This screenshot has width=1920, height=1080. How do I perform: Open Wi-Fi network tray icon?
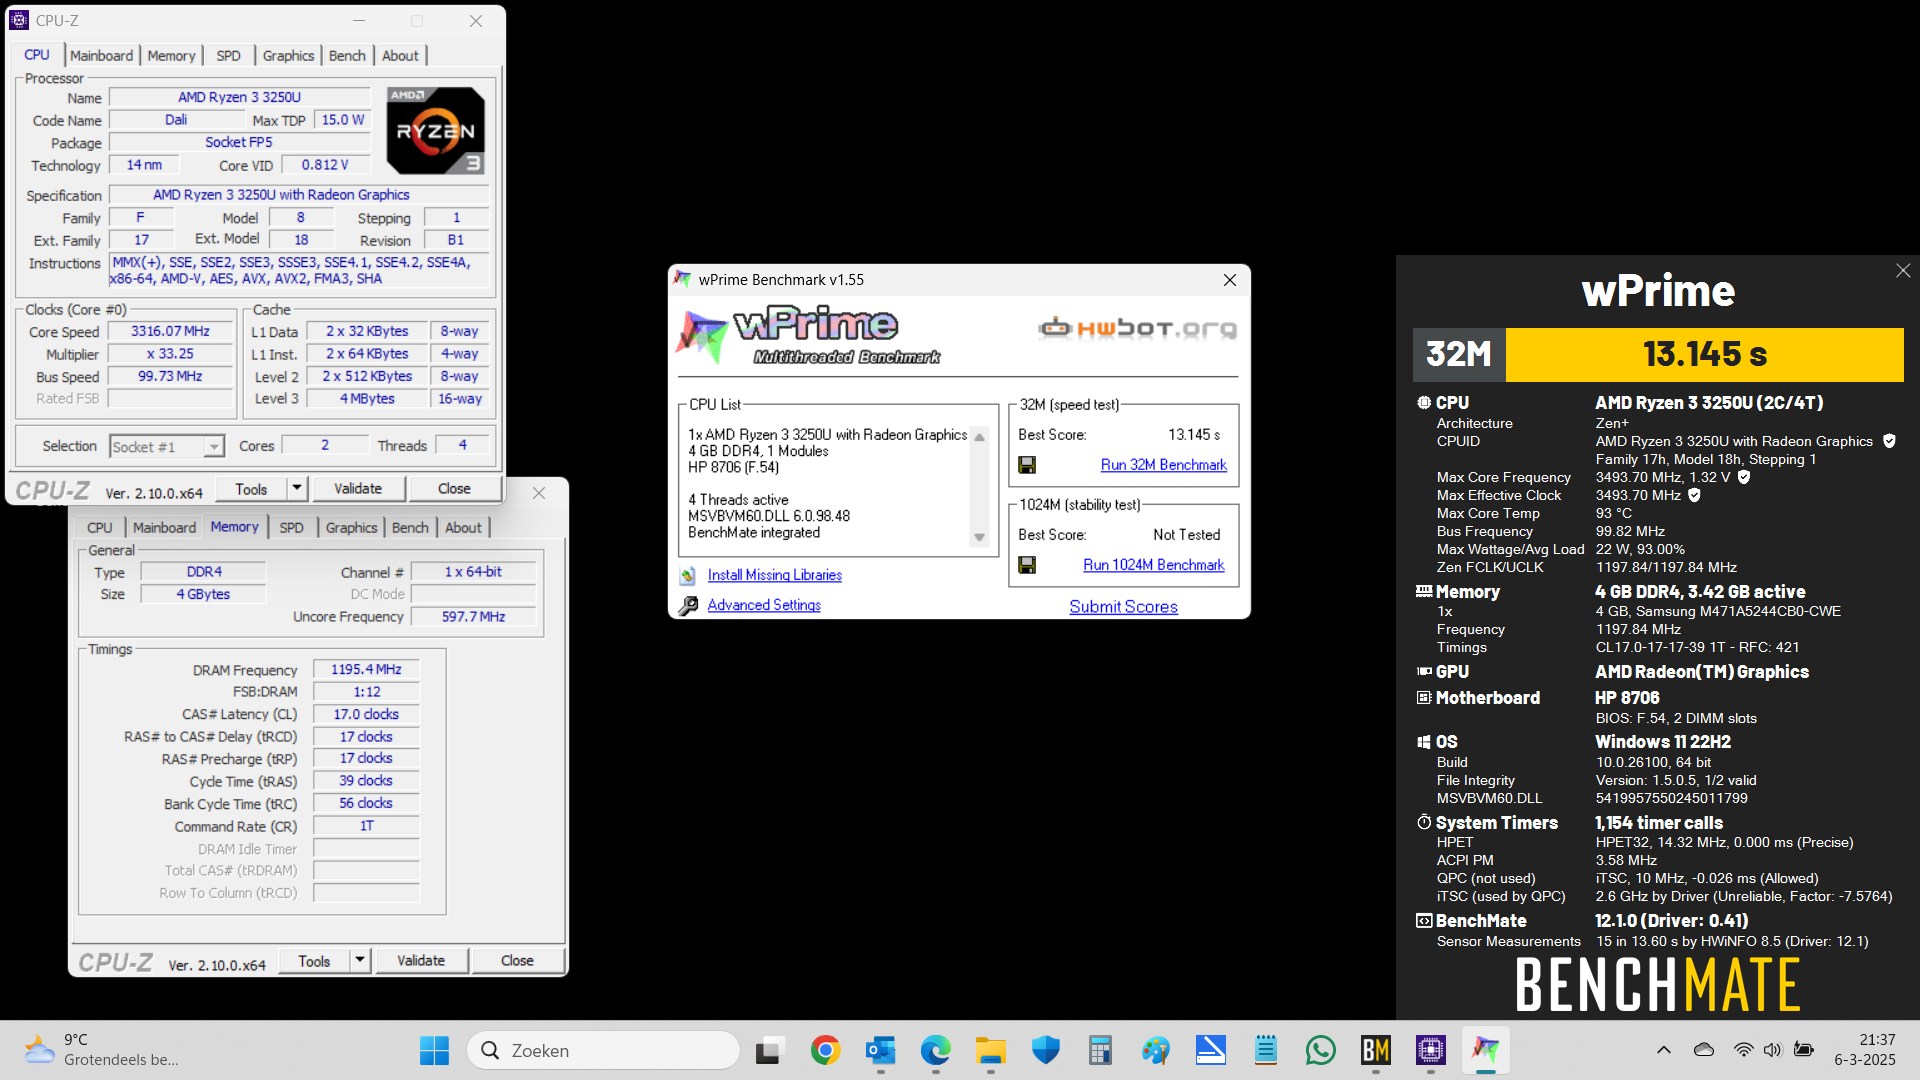[1743, 1050]
